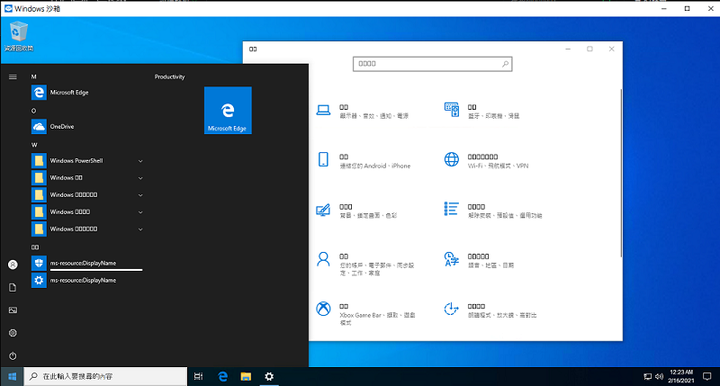Click the gear settings app icon in Start list
This screenshot has width=720, height=386.
click(x=39, y=280)
